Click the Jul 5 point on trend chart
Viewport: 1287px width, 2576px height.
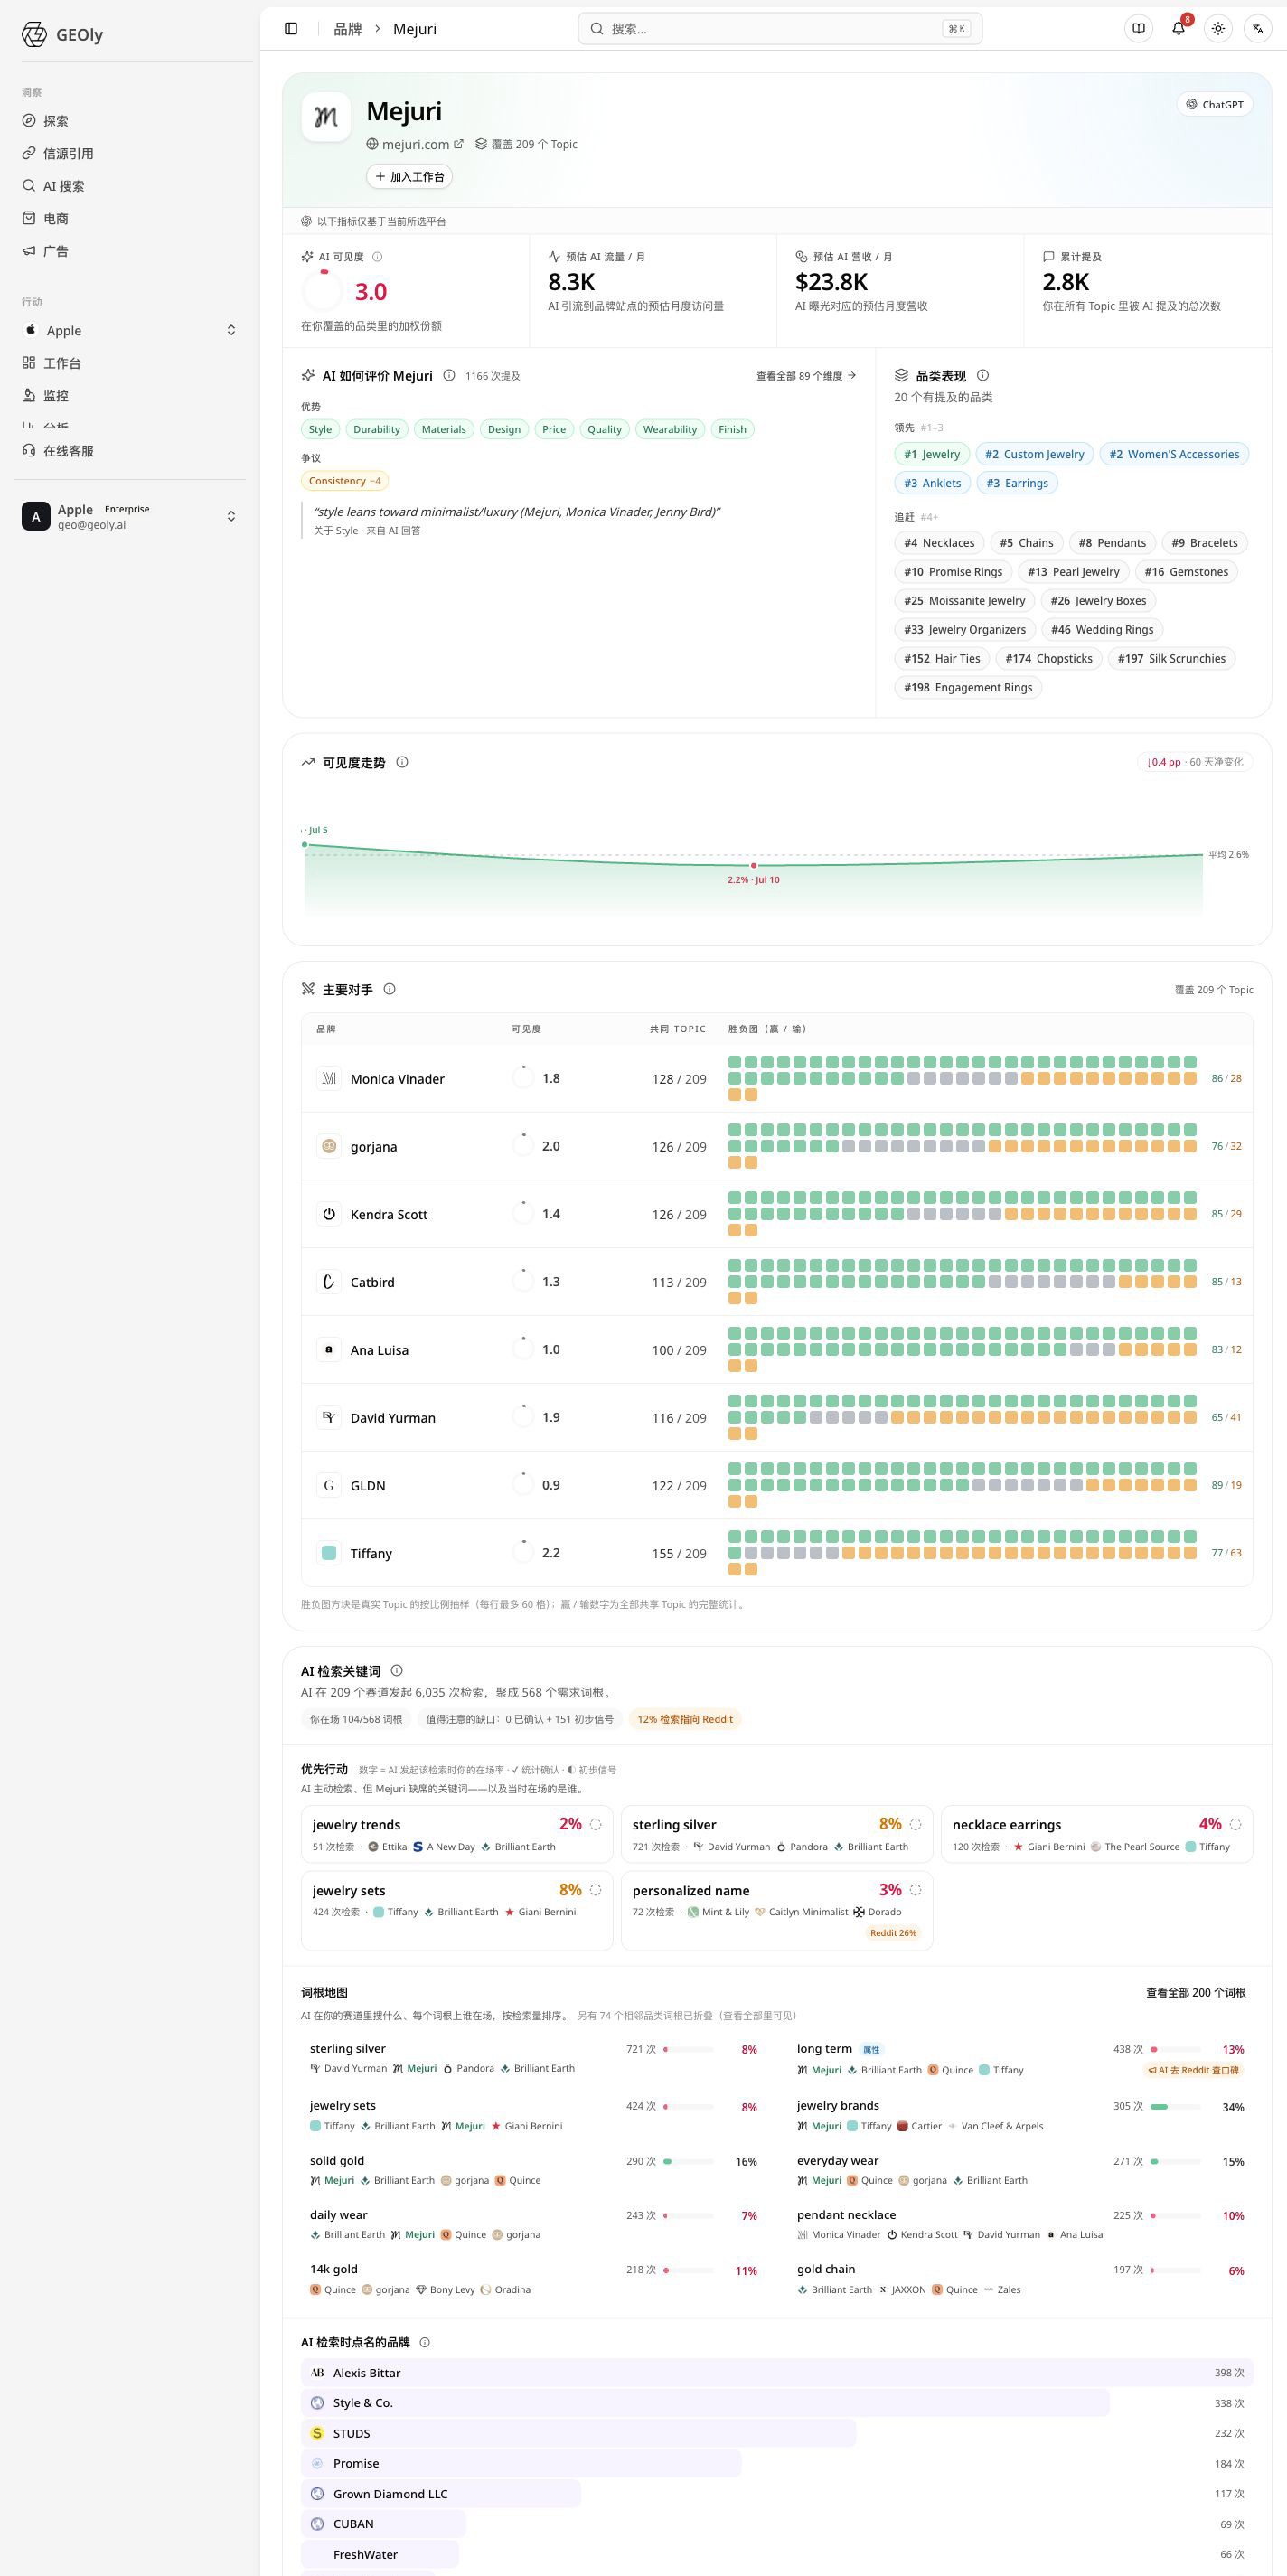pos(305,845)
